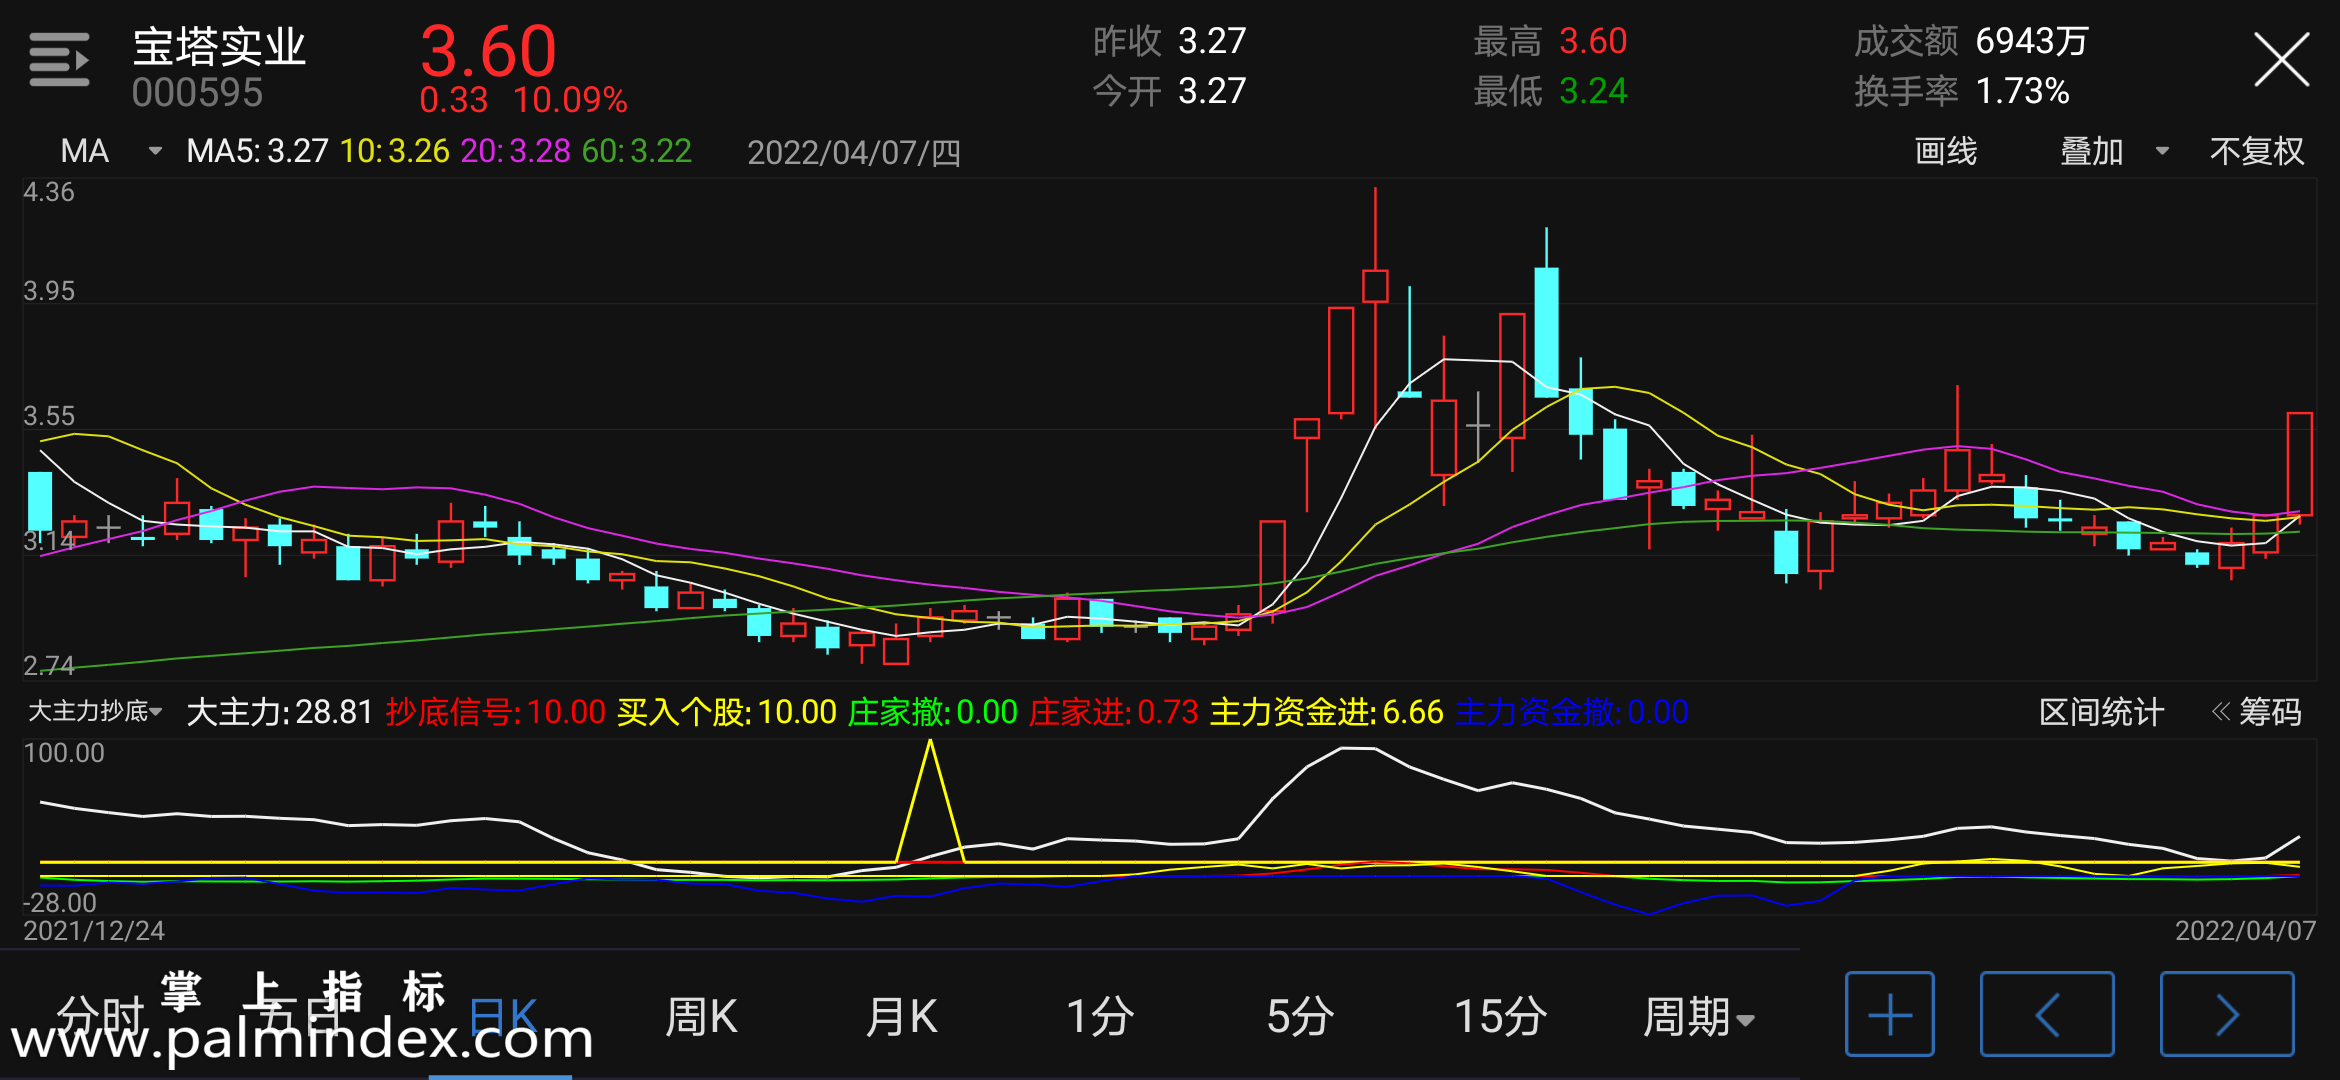Open the 大主力抄底 indicator dropdown
This screenshot has width=2340, height=1080.
95,711
